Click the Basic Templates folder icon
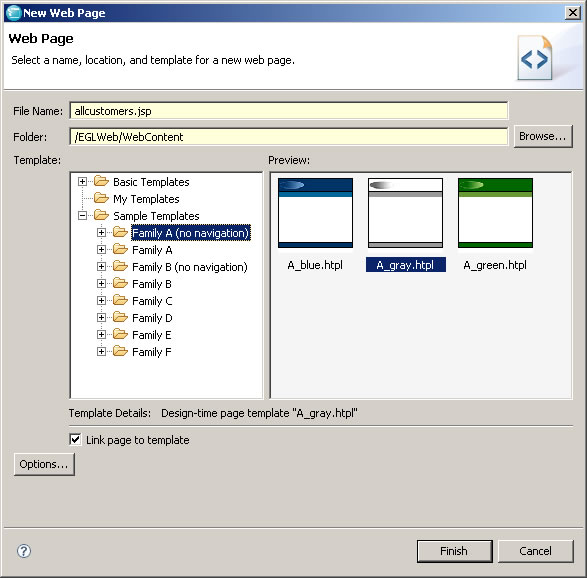 point(101,181)
